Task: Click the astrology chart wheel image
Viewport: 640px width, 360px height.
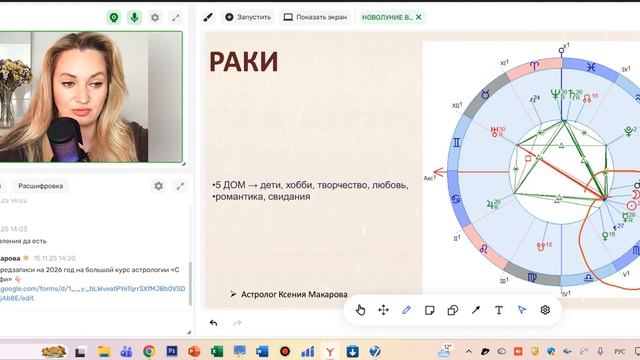Action: click(531, 169)
